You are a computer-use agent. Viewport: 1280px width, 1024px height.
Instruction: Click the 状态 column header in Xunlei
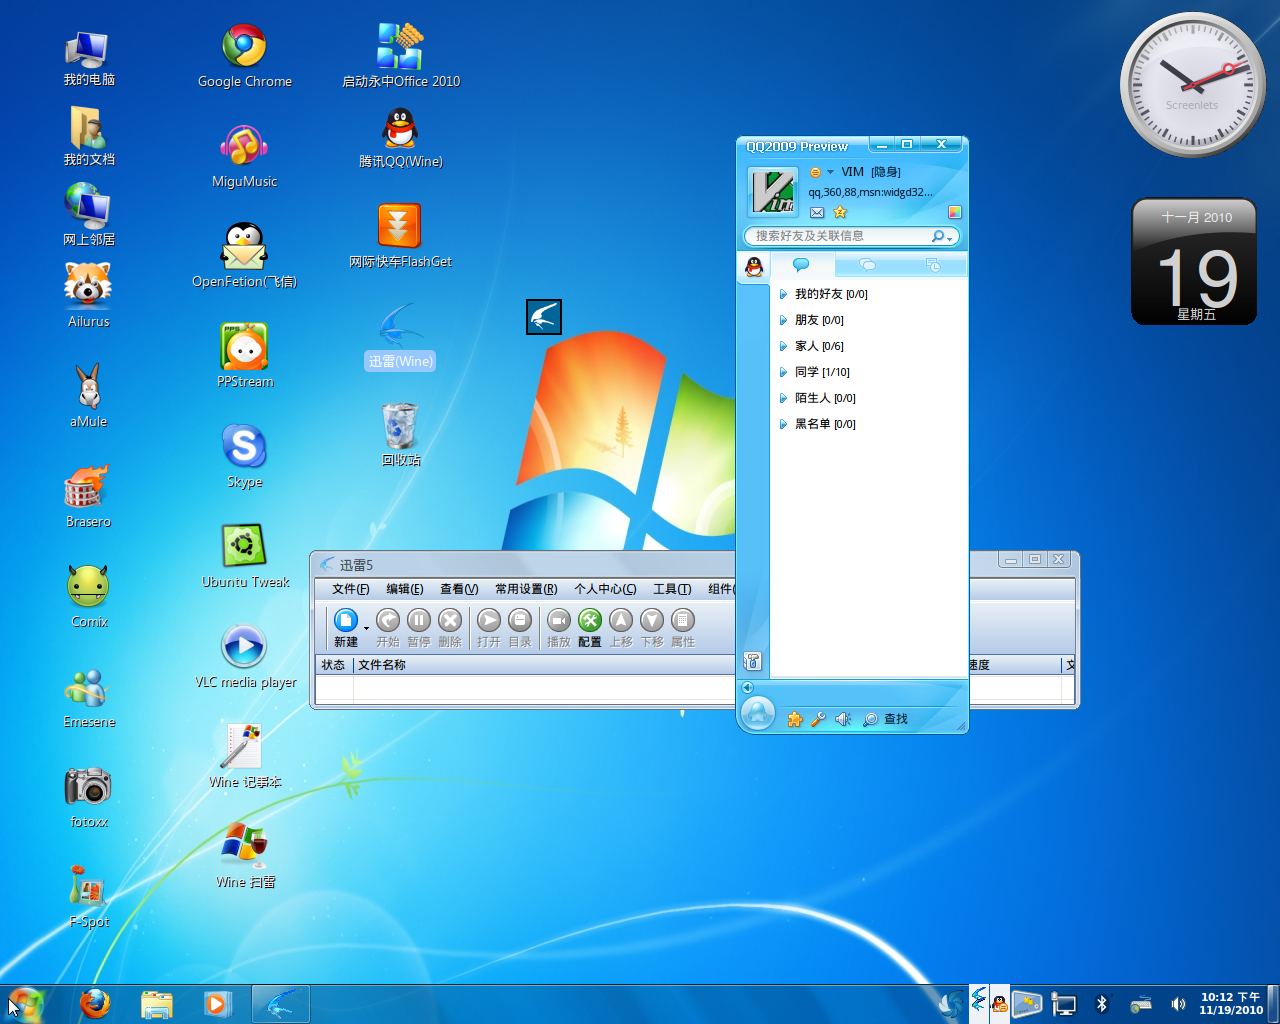pos(333,665)
